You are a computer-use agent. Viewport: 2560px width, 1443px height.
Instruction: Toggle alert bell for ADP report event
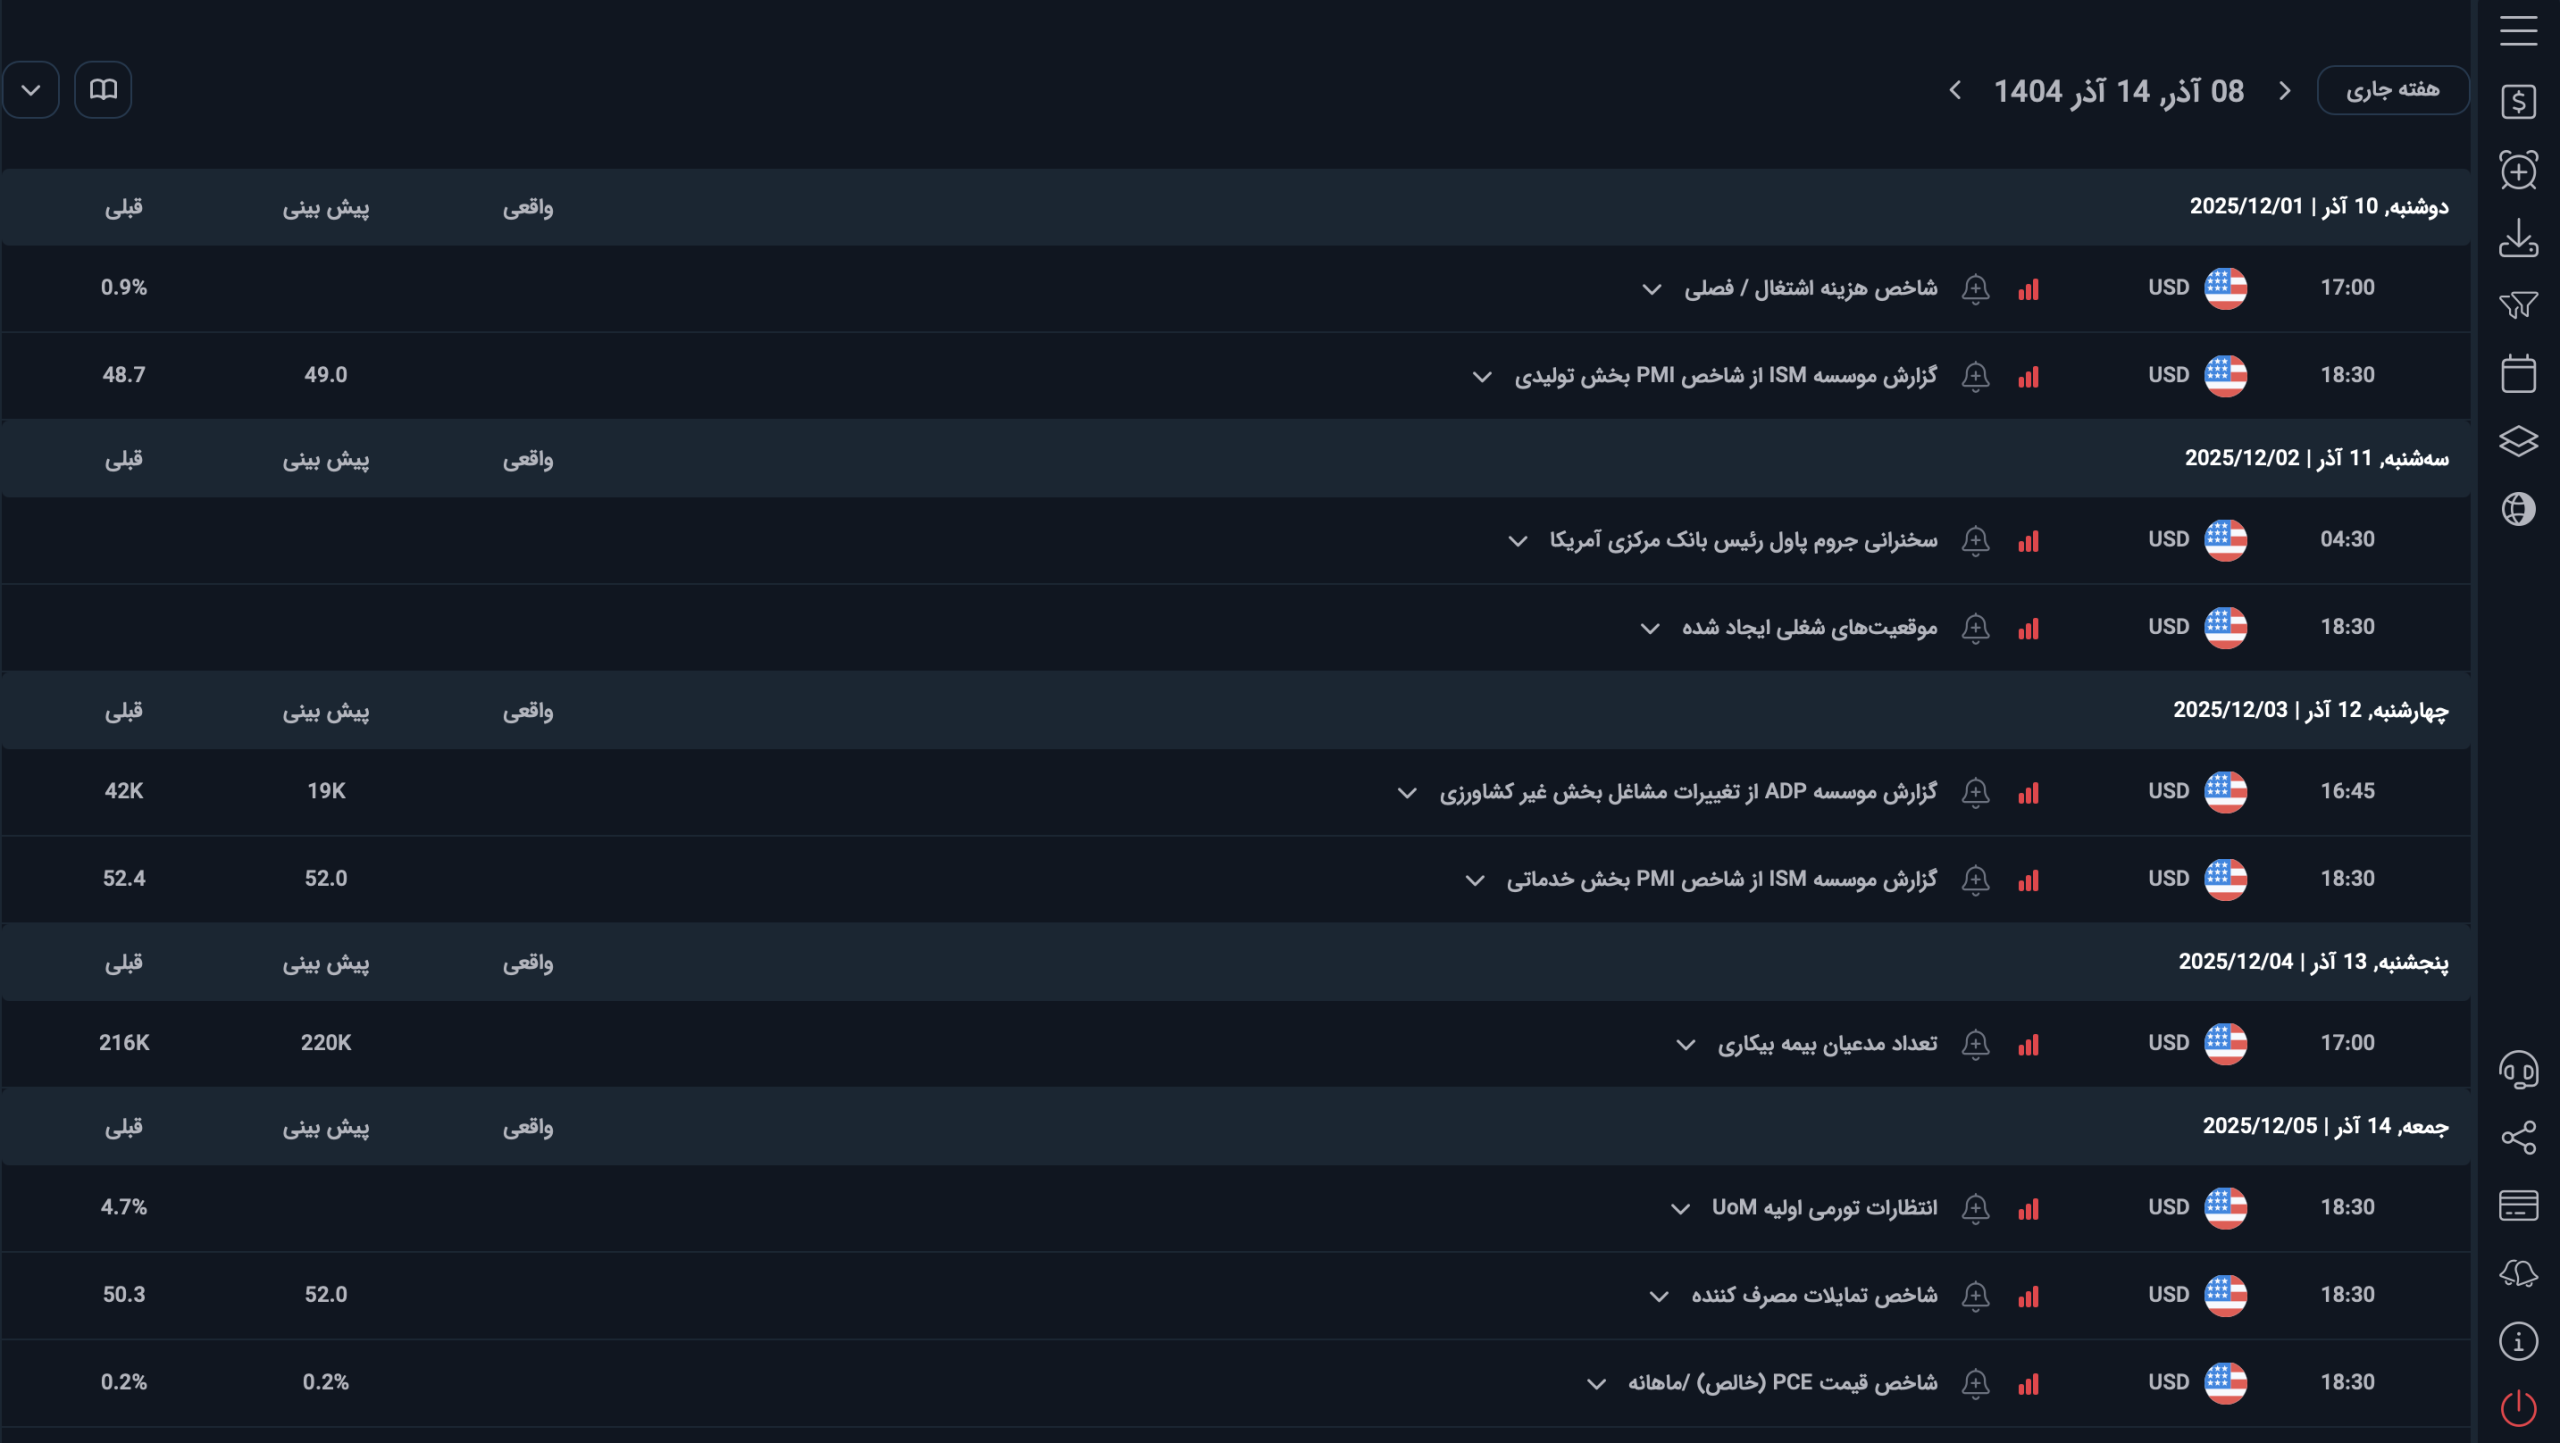(x=1975, y=792)
